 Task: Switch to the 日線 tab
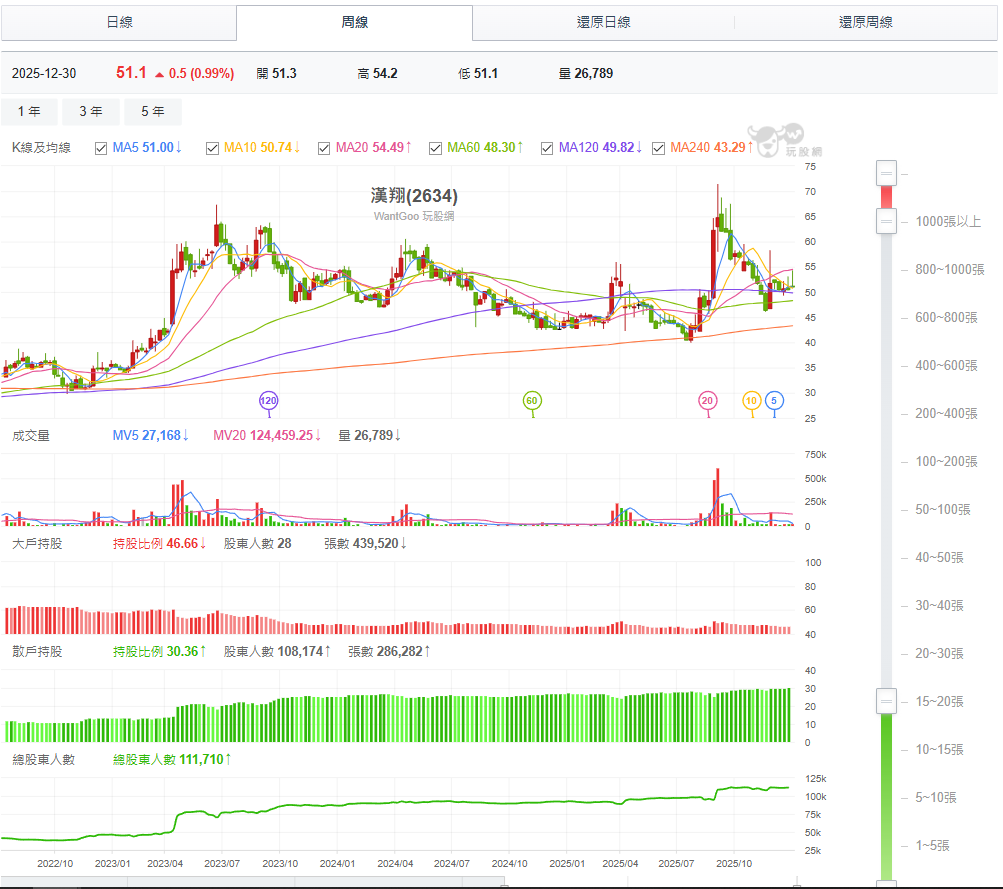[x=122, y=22]
